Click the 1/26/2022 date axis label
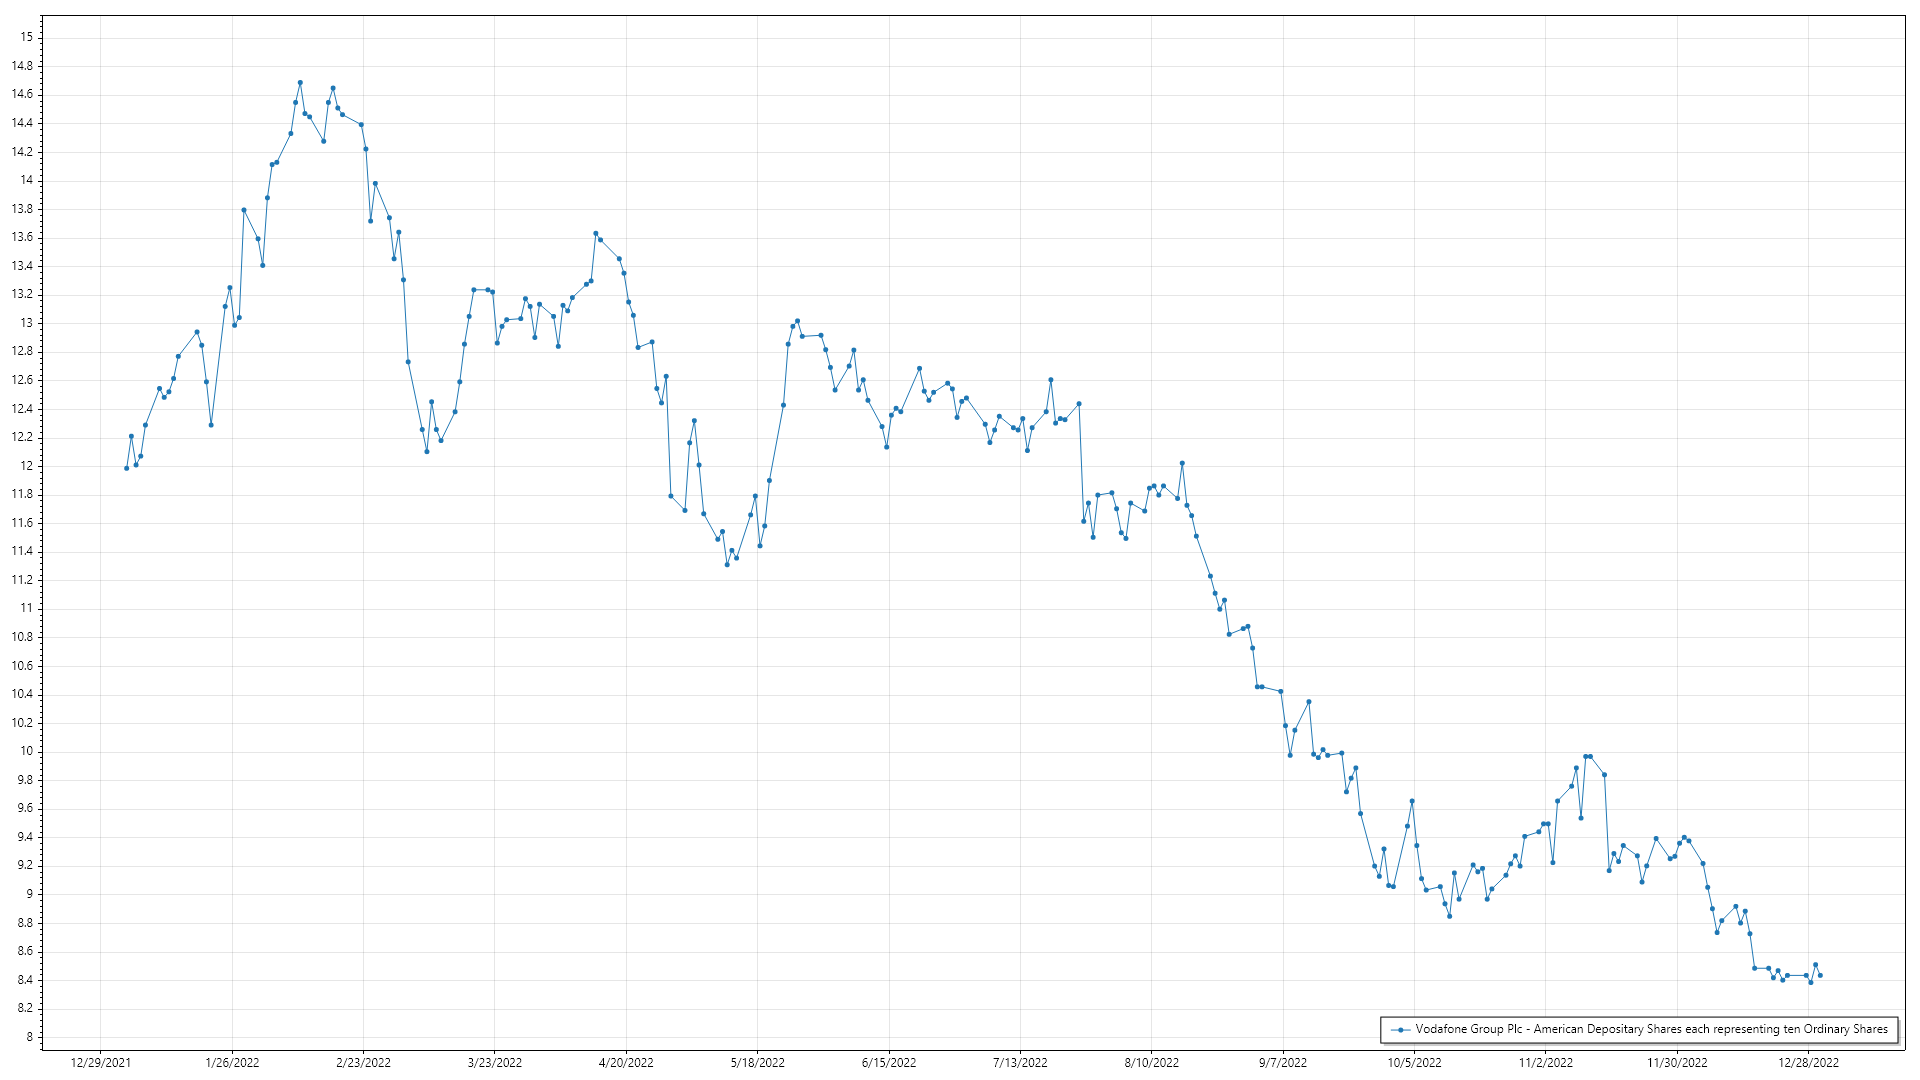1920x1080 pixels. [x=232, y=1063]
